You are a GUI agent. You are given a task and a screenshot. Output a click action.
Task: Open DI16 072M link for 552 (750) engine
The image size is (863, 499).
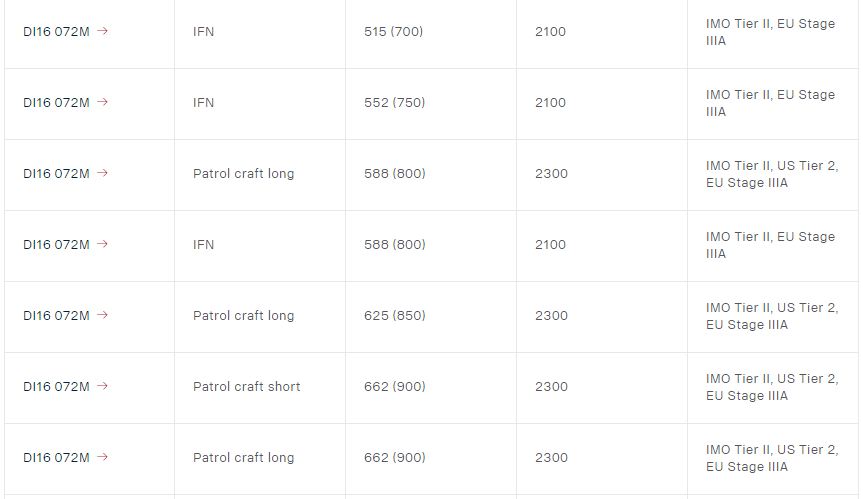pyautogui.click(x=56, y=103)
